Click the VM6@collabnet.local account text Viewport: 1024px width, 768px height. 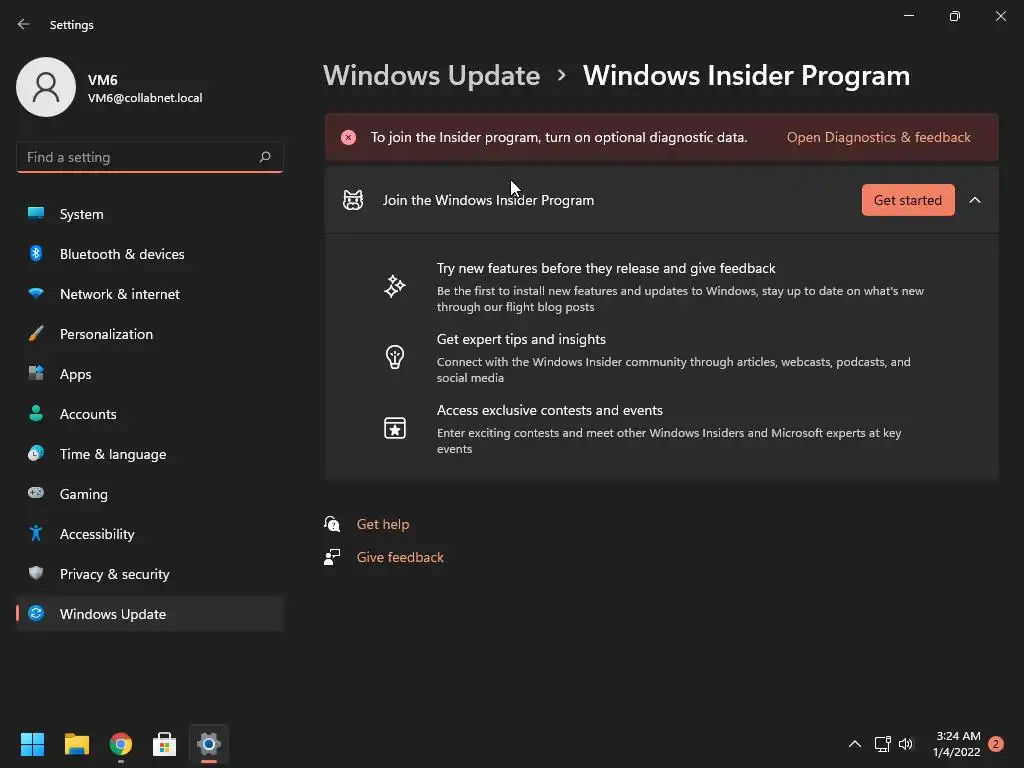[145, 98]
